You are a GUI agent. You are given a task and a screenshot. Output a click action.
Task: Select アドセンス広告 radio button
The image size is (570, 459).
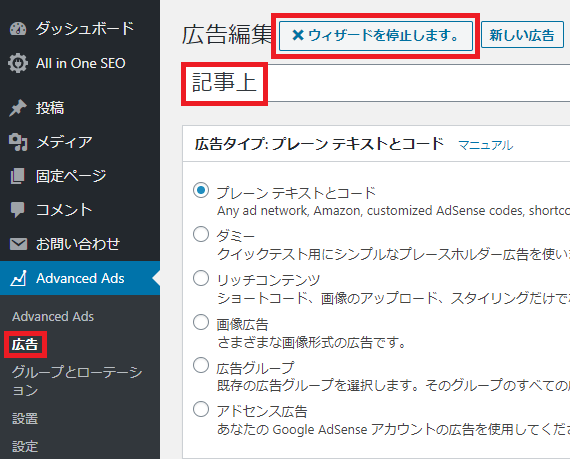[201, 409]
